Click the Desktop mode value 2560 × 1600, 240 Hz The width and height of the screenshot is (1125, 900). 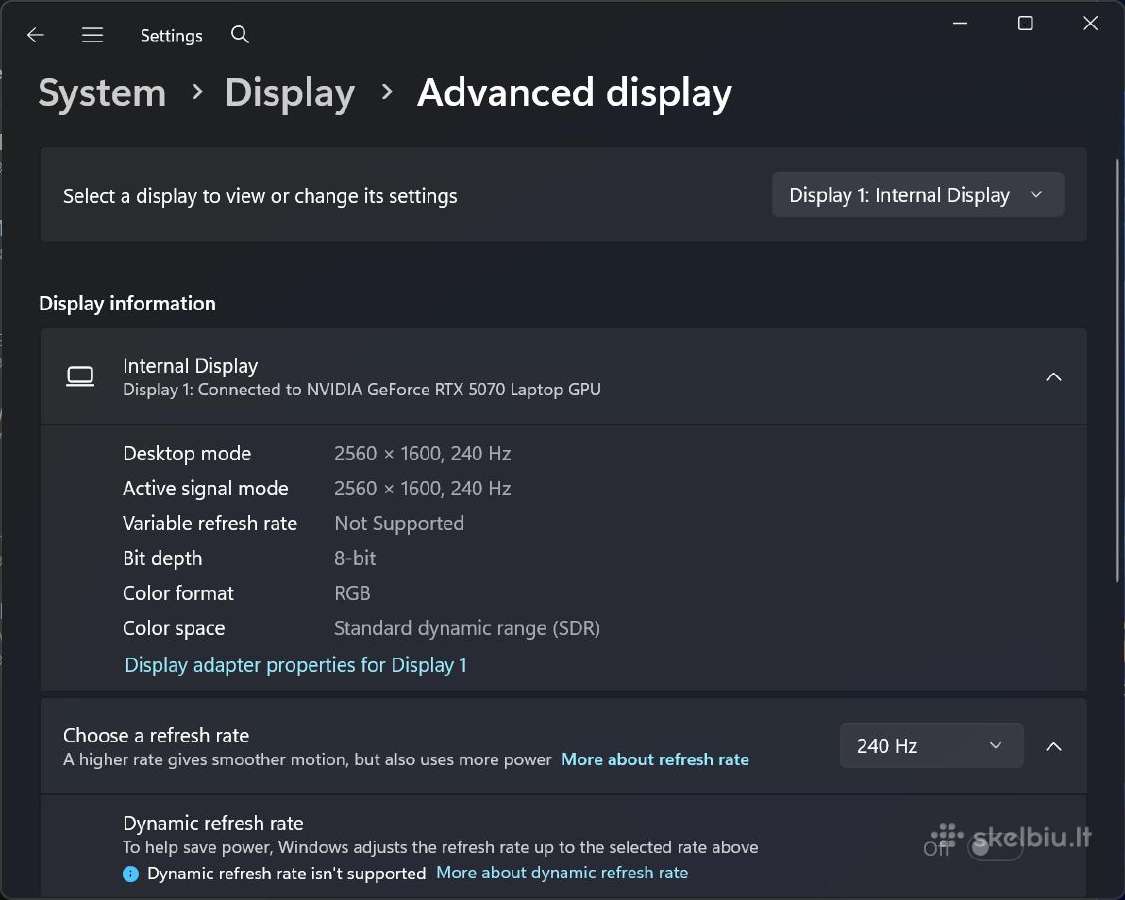tap(422, 454)
